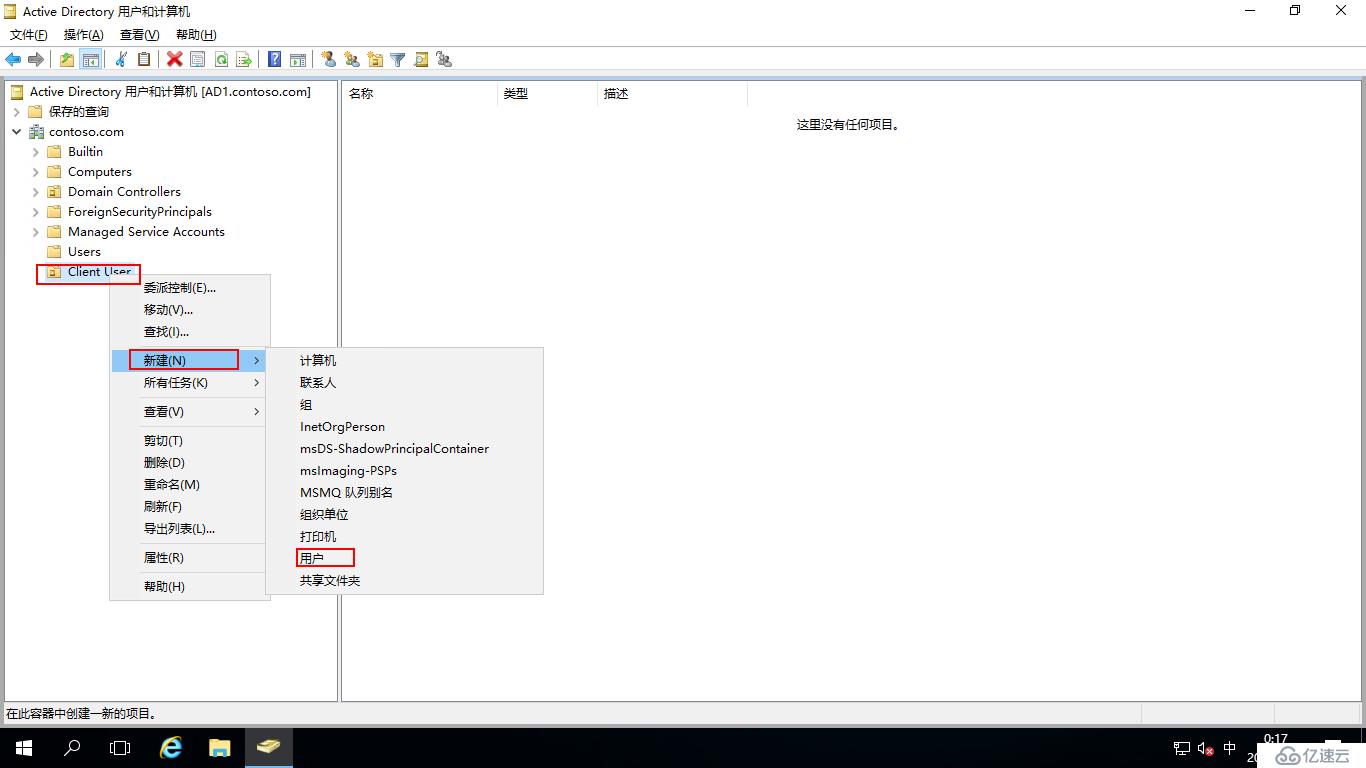This screenshot has height=768, width=1366.
Task: Select InetOrgPerson in the submenu
Action: tap(404, 427)
